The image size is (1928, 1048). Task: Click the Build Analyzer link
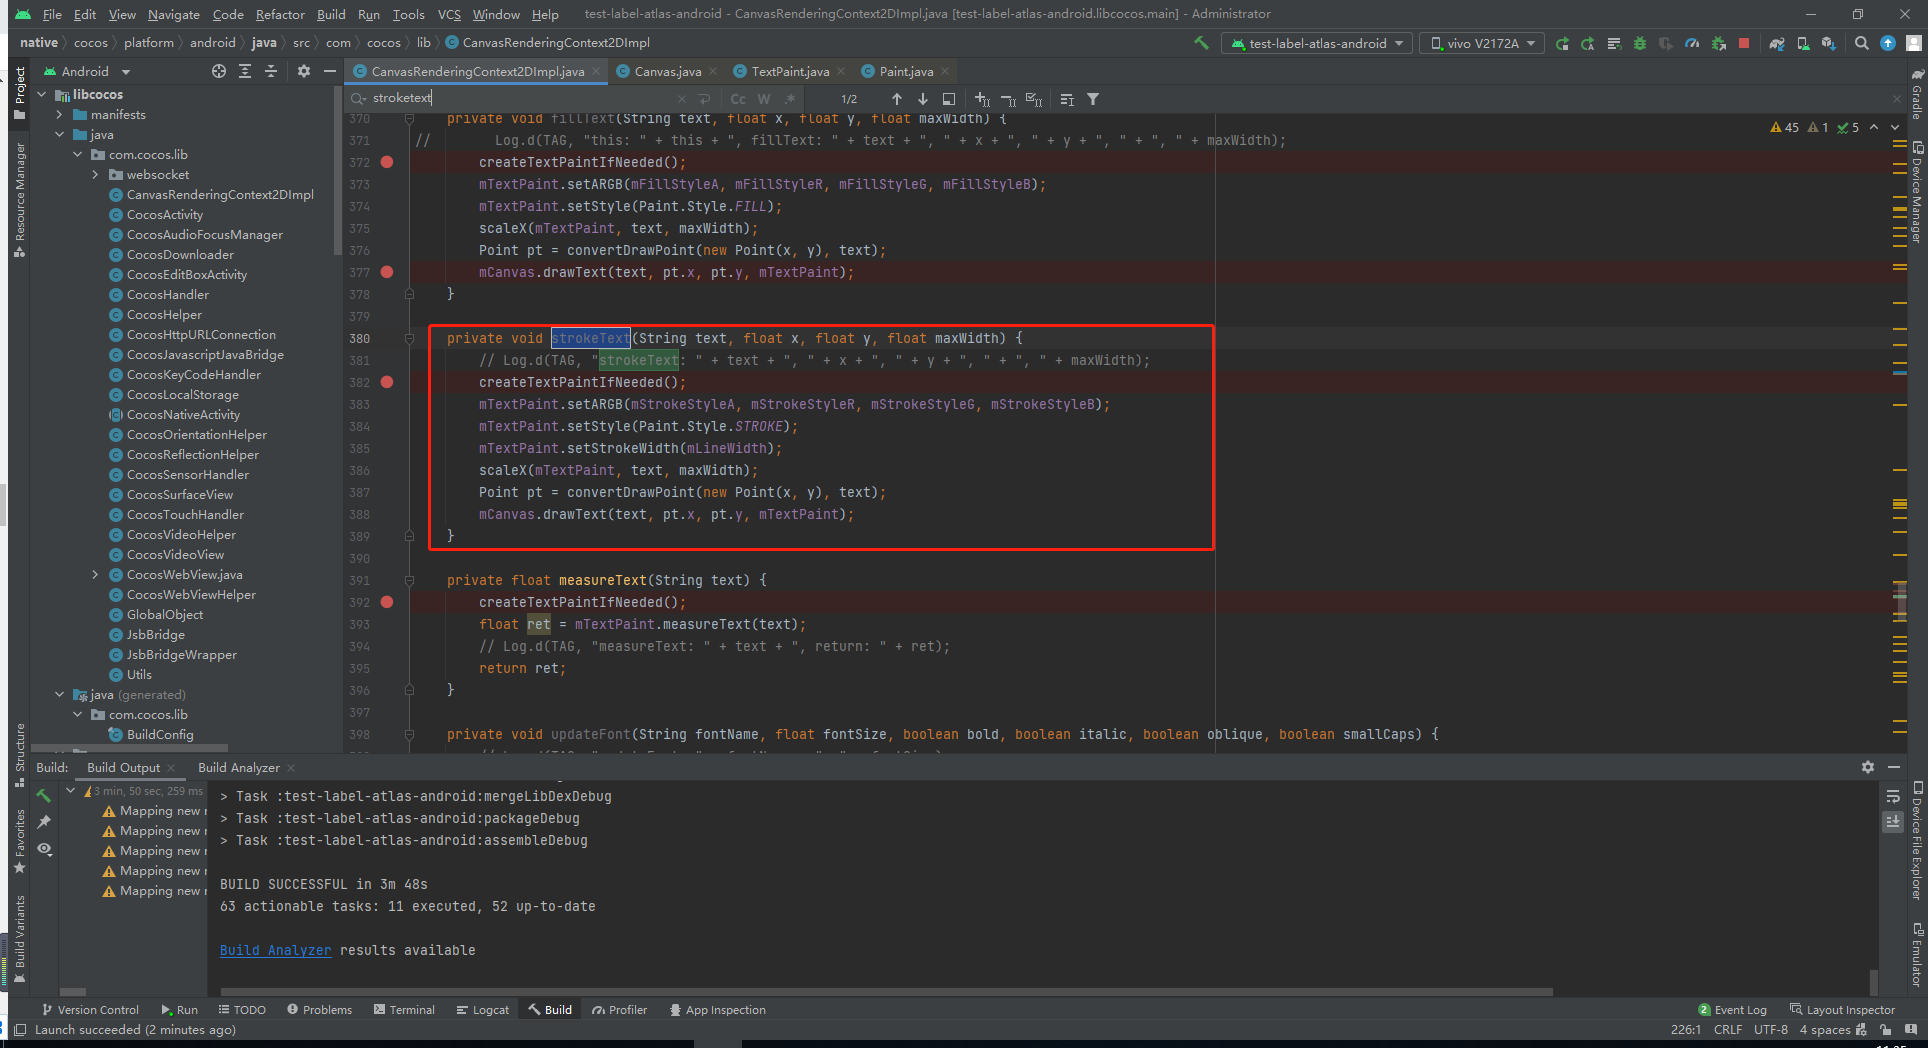point(275,950)
